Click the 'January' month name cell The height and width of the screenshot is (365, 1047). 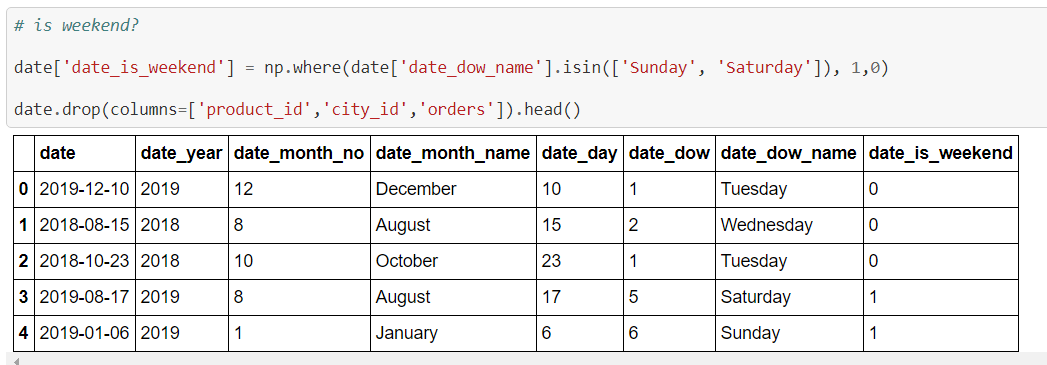click(453, 333)
